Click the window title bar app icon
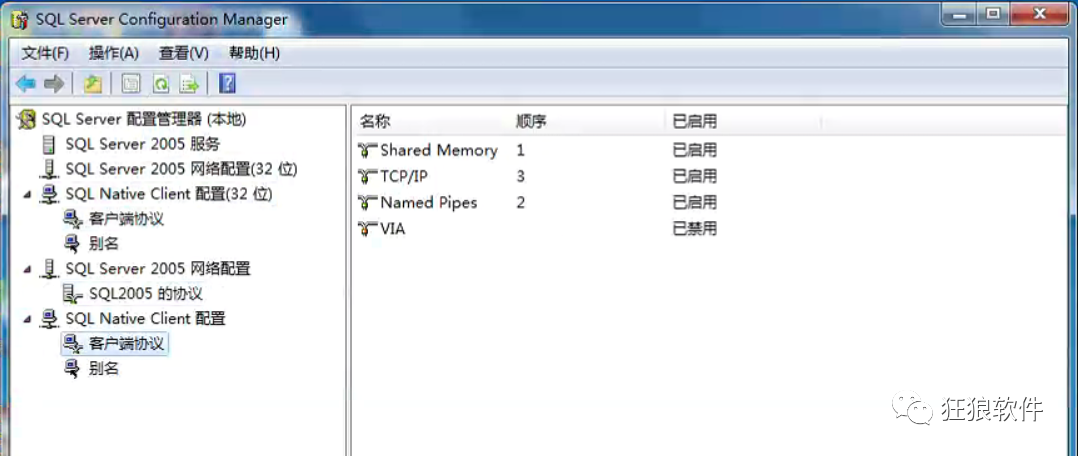The image size is (1078, 456). click(x=19, y=19)
